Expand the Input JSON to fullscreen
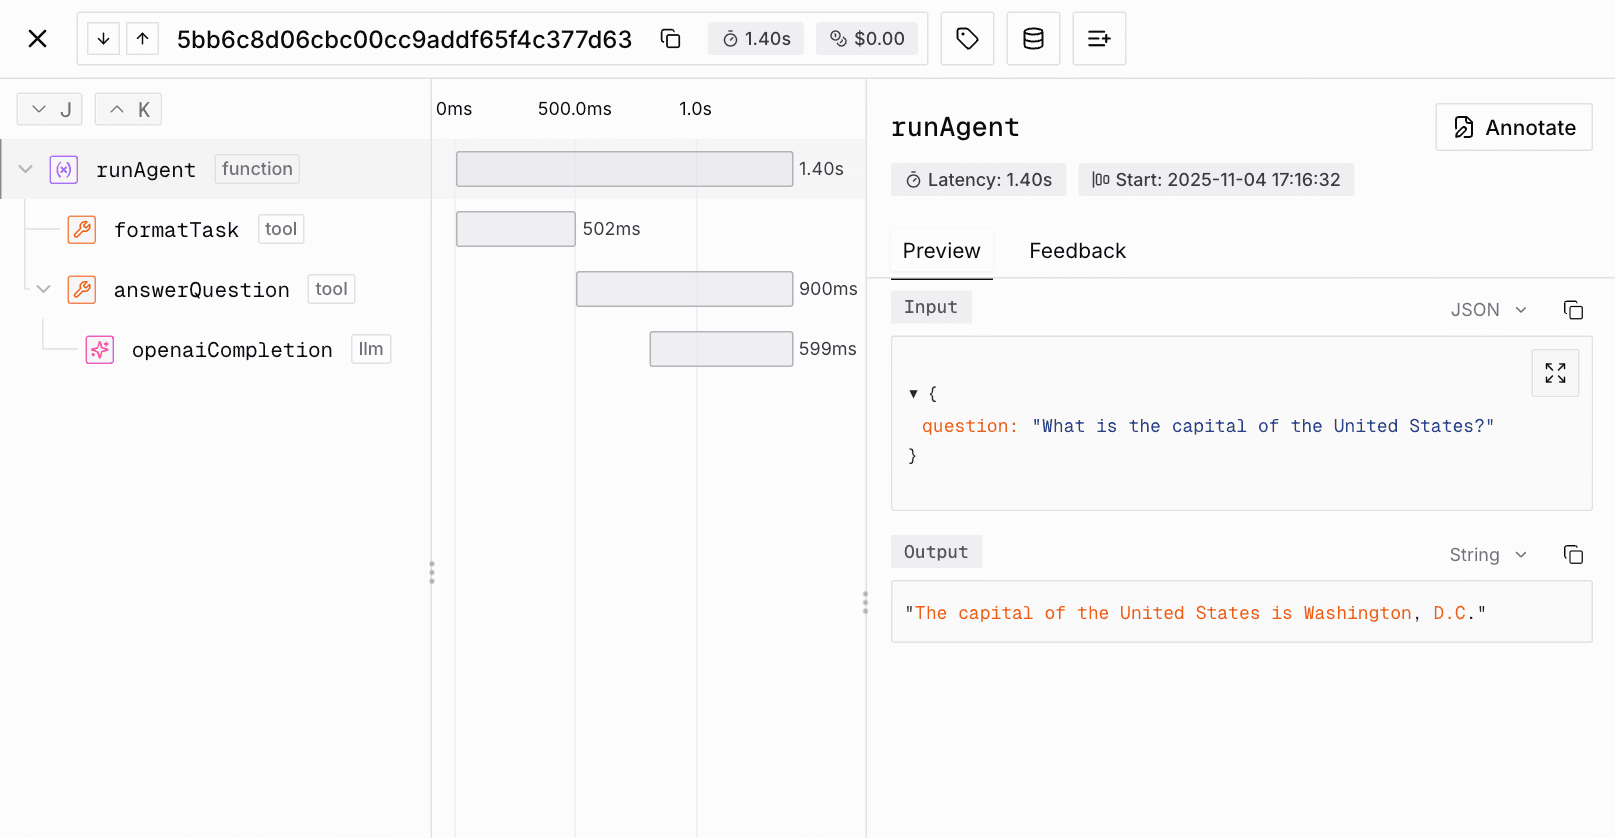The image size is (1615, 838). [1555, 373]
